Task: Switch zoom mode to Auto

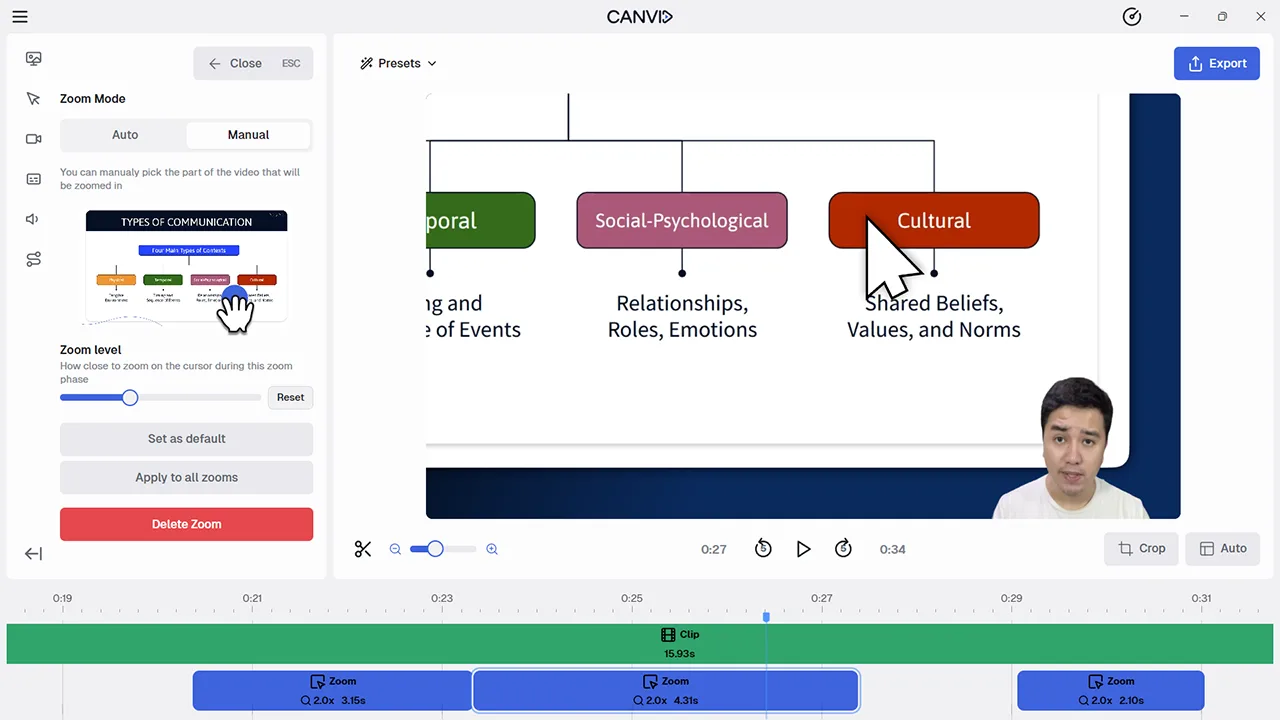Action: point(124,134)
